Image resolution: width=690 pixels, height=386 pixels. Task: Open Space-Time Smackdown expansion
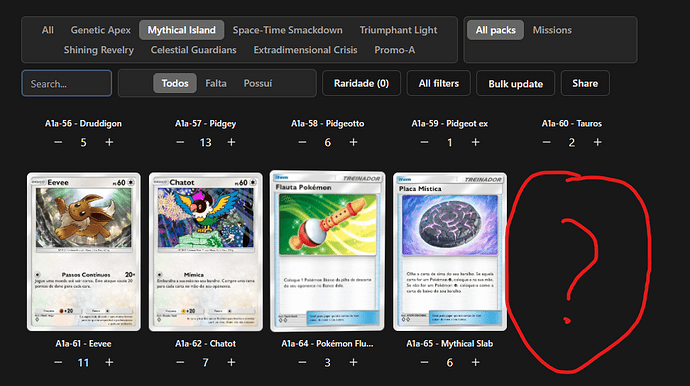[287, 30]
